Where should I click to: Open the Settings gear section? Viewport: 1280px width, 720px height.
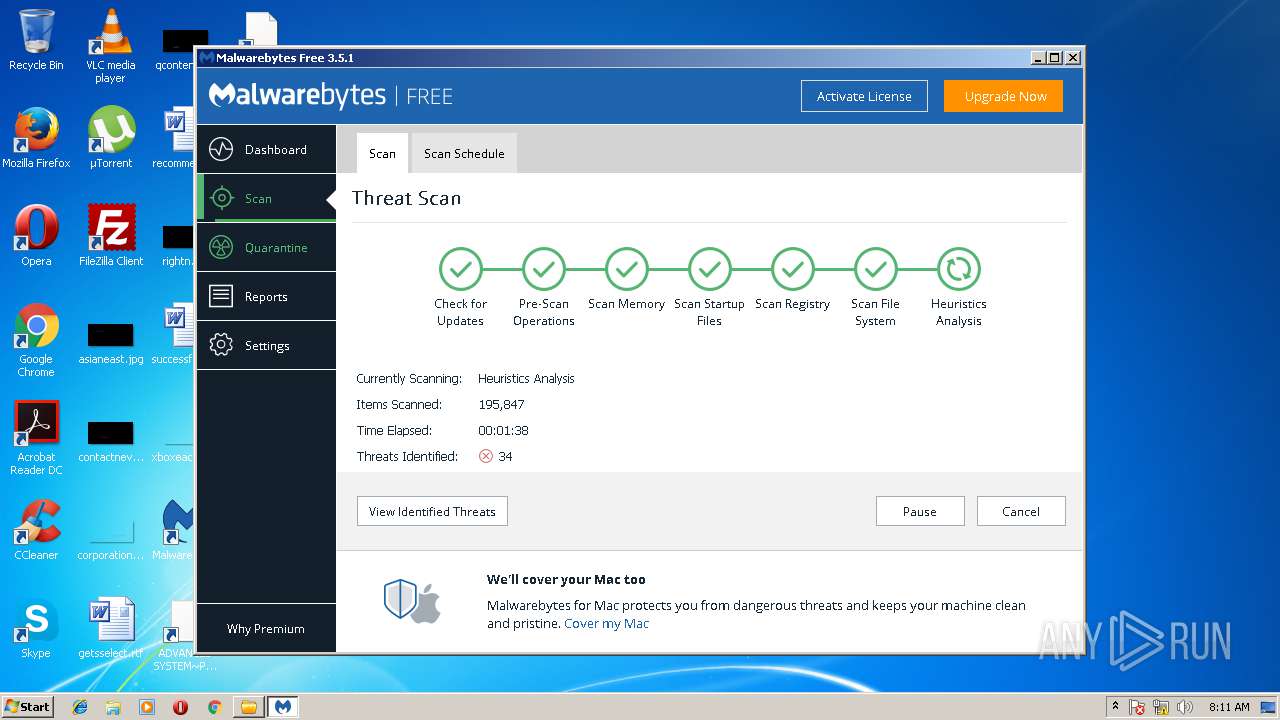tap(266, 346)
